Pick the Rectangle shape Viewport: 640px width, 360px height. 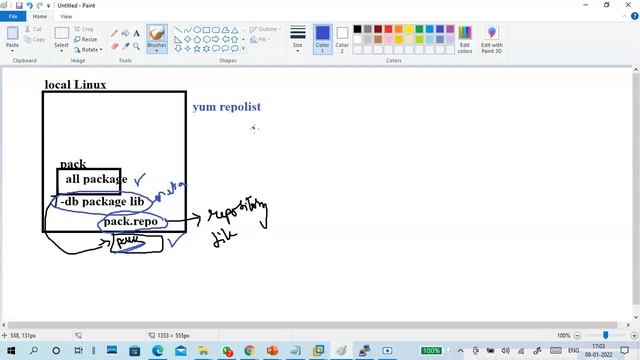pos(207,30)
